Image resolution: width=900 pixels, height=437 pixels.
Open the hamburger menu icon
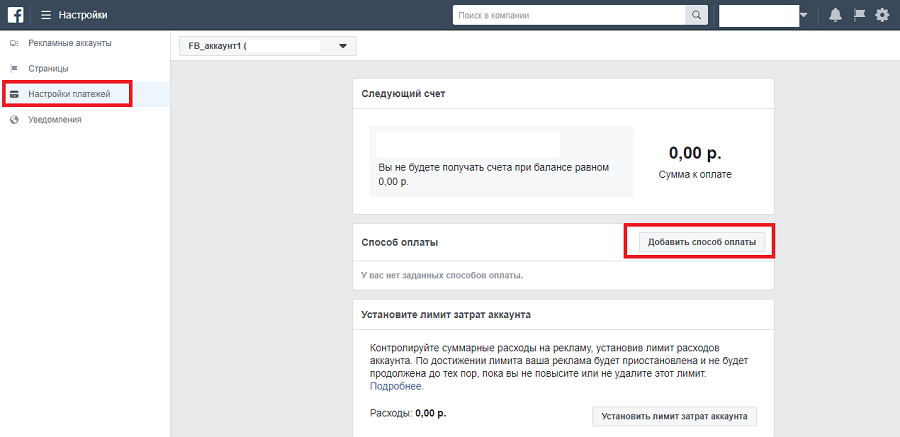tap(46, 16)
